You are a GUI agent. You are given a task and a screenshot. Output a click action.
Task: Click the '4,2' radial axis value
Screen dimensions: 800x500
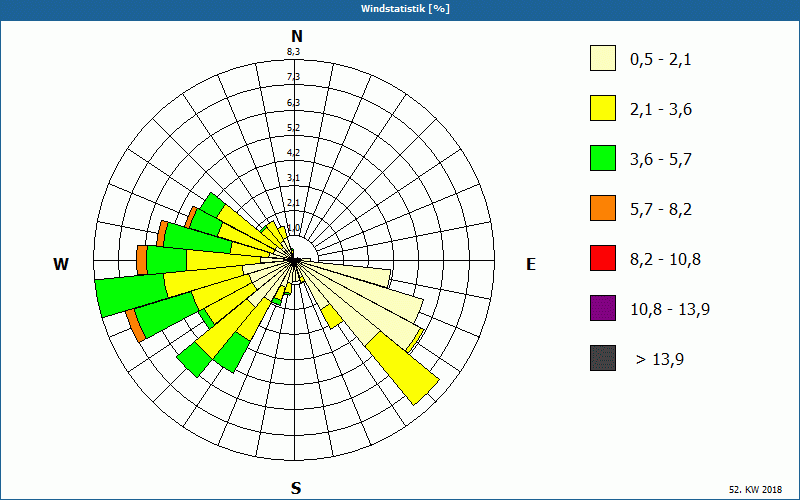pyautogui.click(x=293, y=152)
